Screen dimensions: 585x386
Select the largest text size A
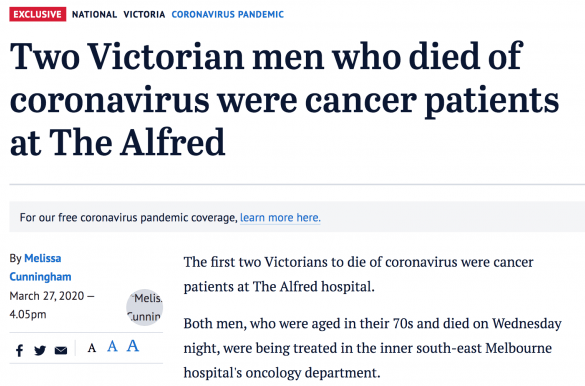pyautogui.click(x=133, y=346)
